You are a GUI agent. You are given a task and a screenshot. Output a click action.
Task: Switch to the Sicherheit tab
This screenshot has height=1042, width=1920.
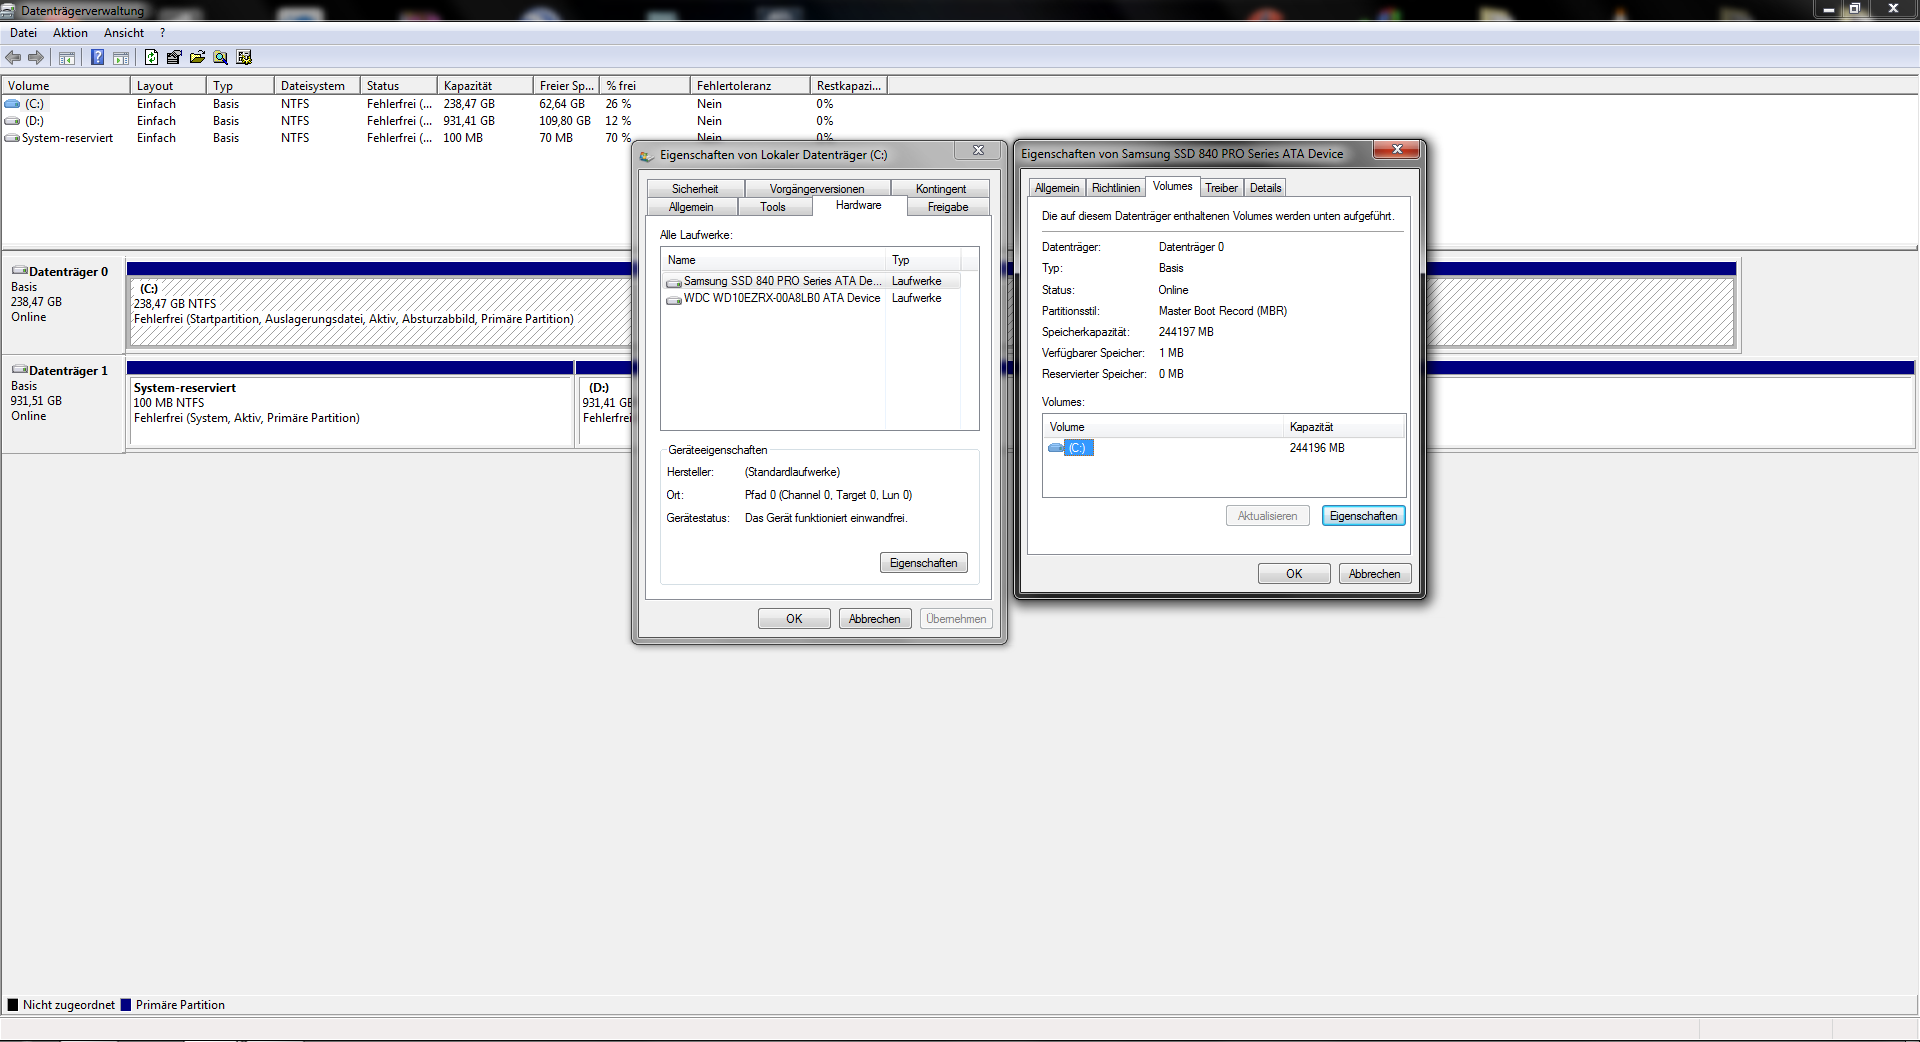click(695, 189)
